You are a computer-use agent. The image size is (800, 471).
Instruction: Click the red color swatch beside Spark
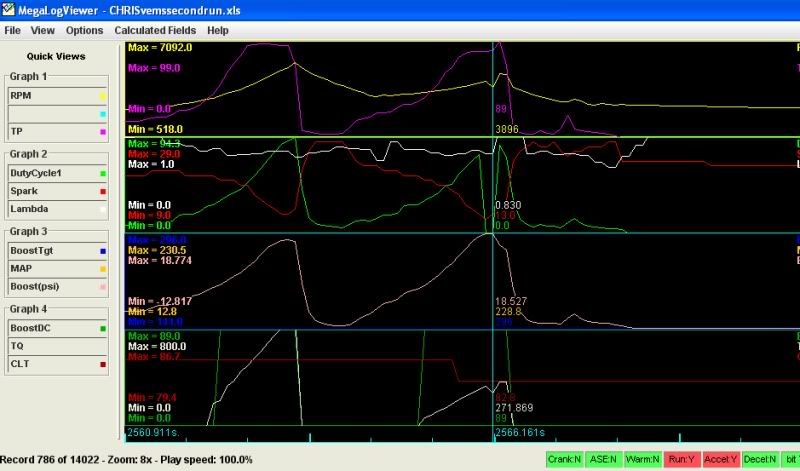click(x=103, y=191)
